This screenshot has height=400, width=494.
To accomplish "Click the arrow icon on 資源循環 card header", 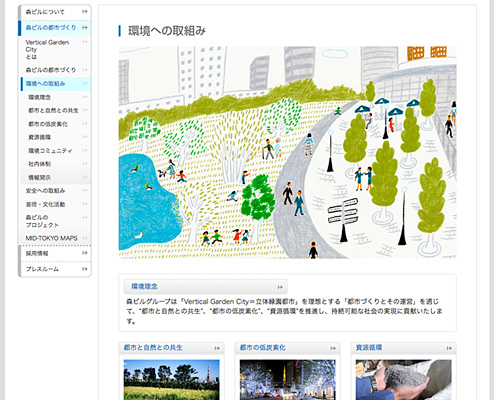I will point(449,348).
